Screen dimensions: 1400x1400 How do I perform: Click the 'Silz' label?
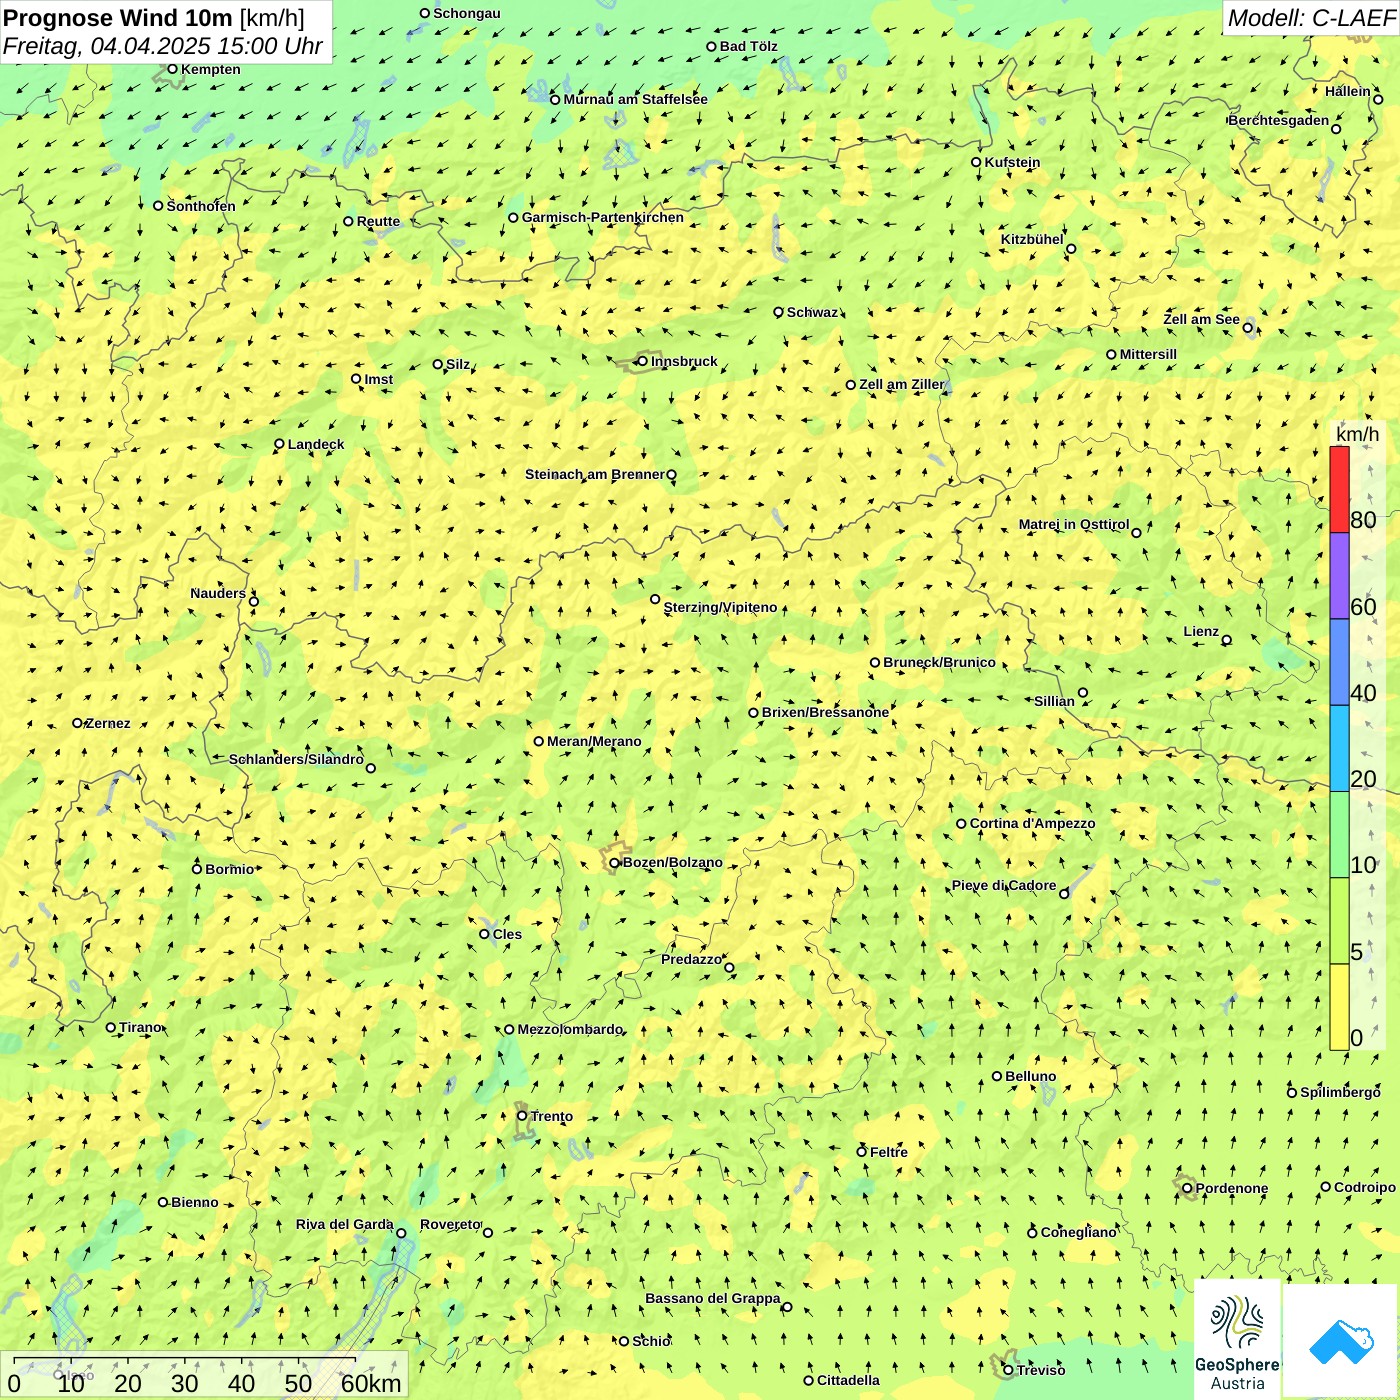[458, 364]
